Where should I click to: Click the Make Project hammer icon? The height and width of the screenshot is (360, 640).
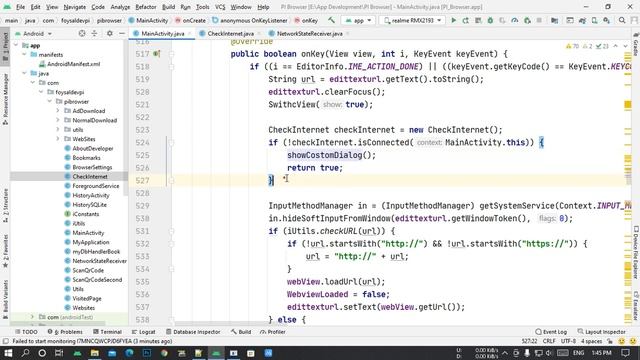coord(331,20)
